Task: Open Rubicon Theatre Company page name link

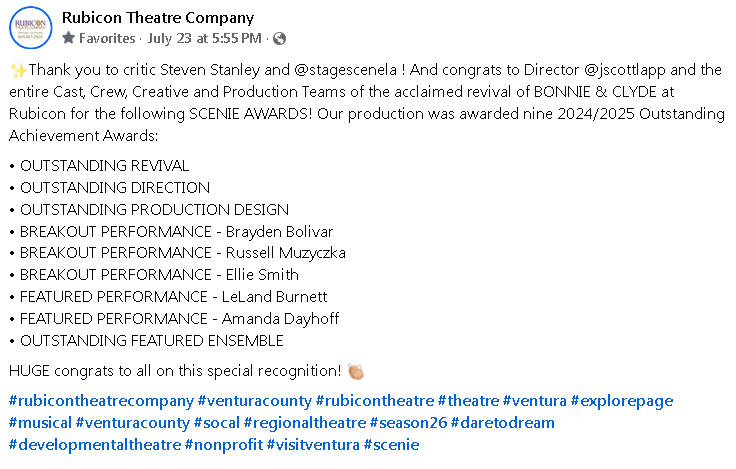Action: click(x=158, y=17)
